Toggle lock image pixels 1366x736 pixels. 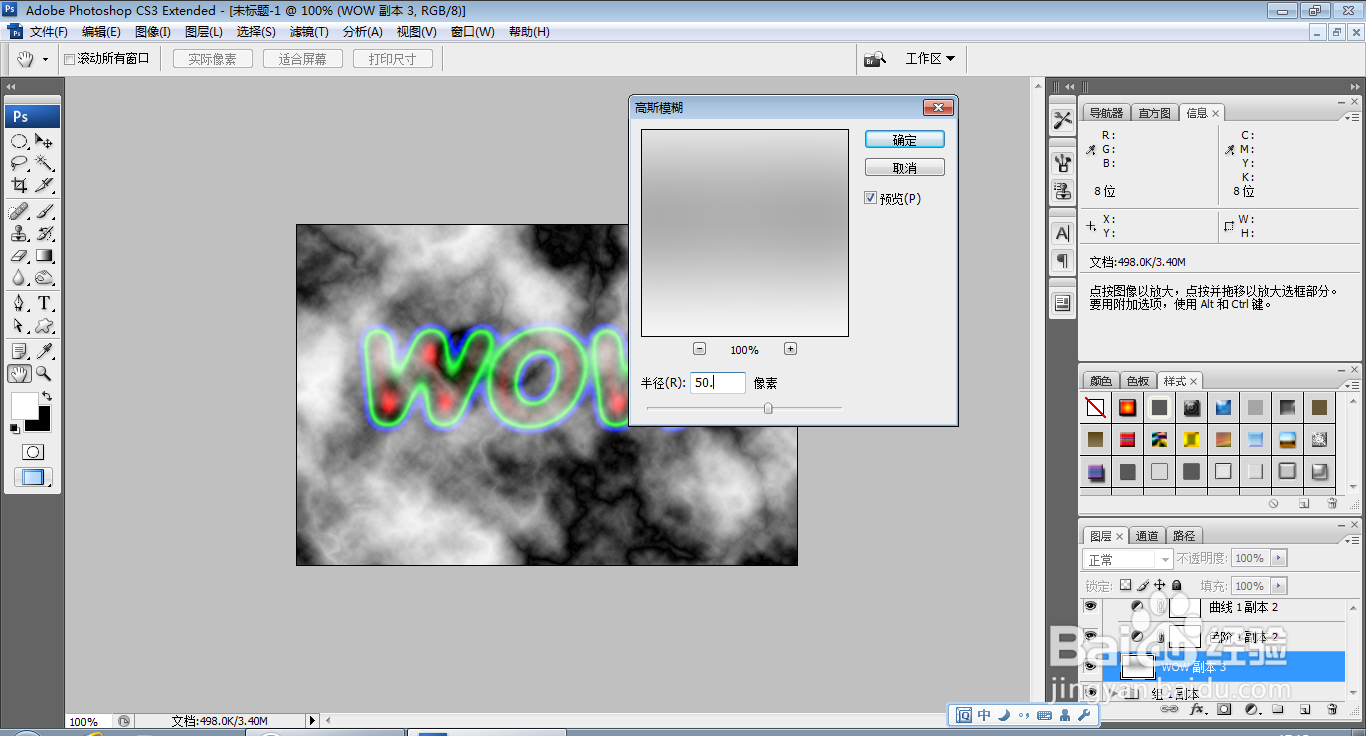click(1143, 585)
